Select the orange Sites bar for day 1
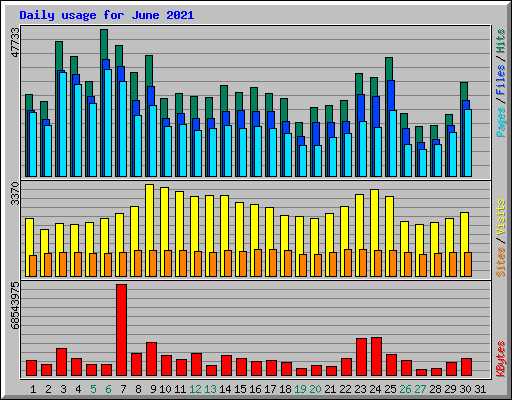The image size is (512, 400). (x=33, y=266)
